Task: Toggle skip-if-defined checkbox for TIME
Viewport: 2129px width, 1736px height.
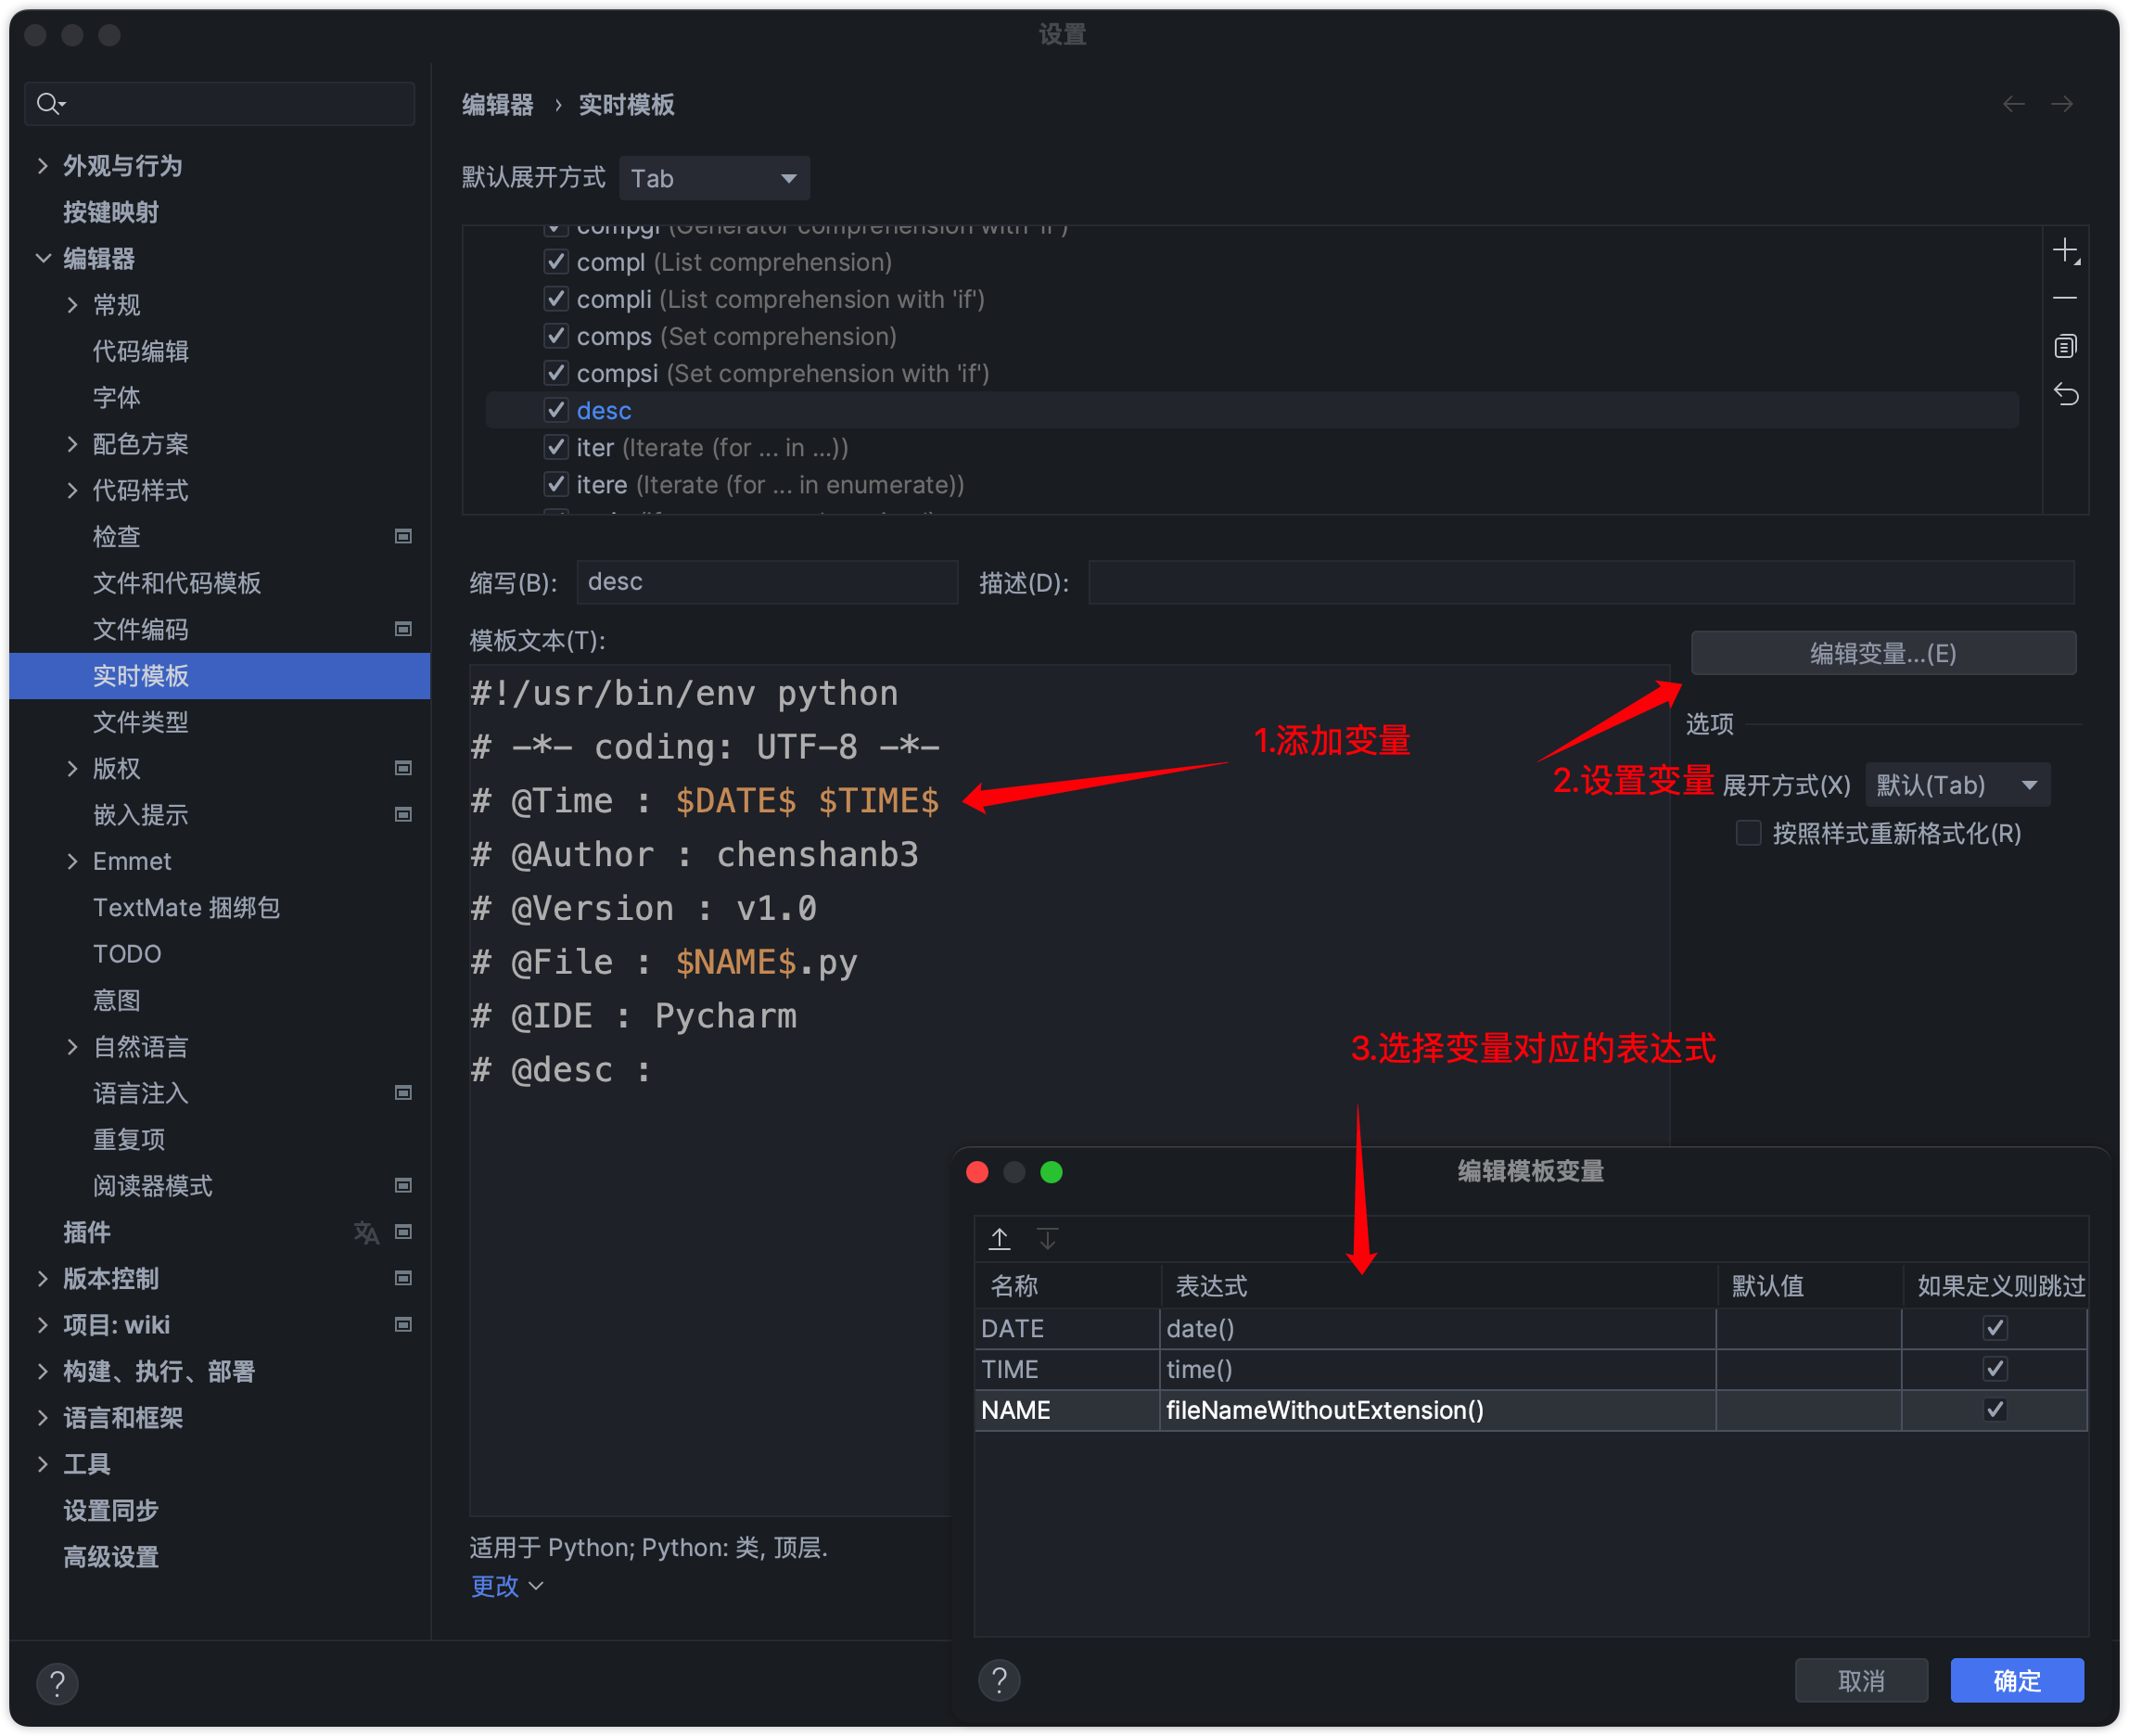Action: coord(1995,1369)
